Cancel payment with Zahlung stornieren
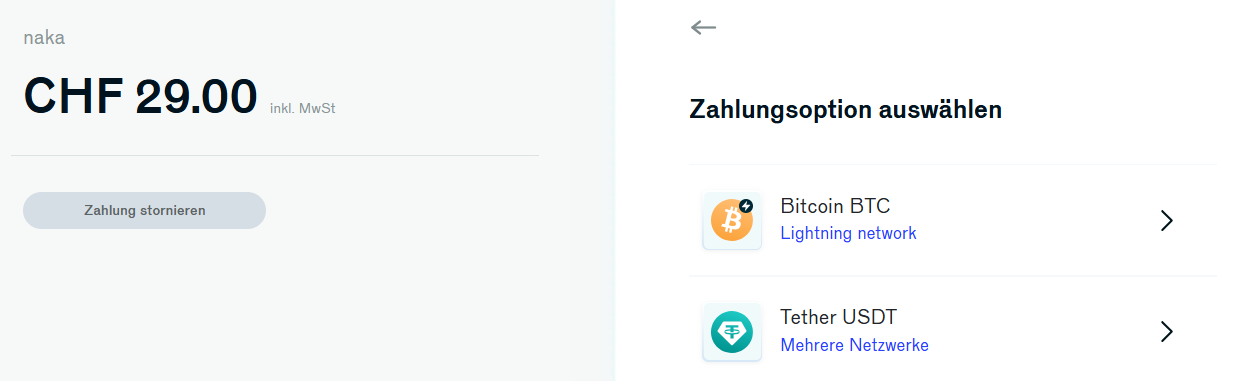The image size is (1253, 381). (x=145, y=210)
